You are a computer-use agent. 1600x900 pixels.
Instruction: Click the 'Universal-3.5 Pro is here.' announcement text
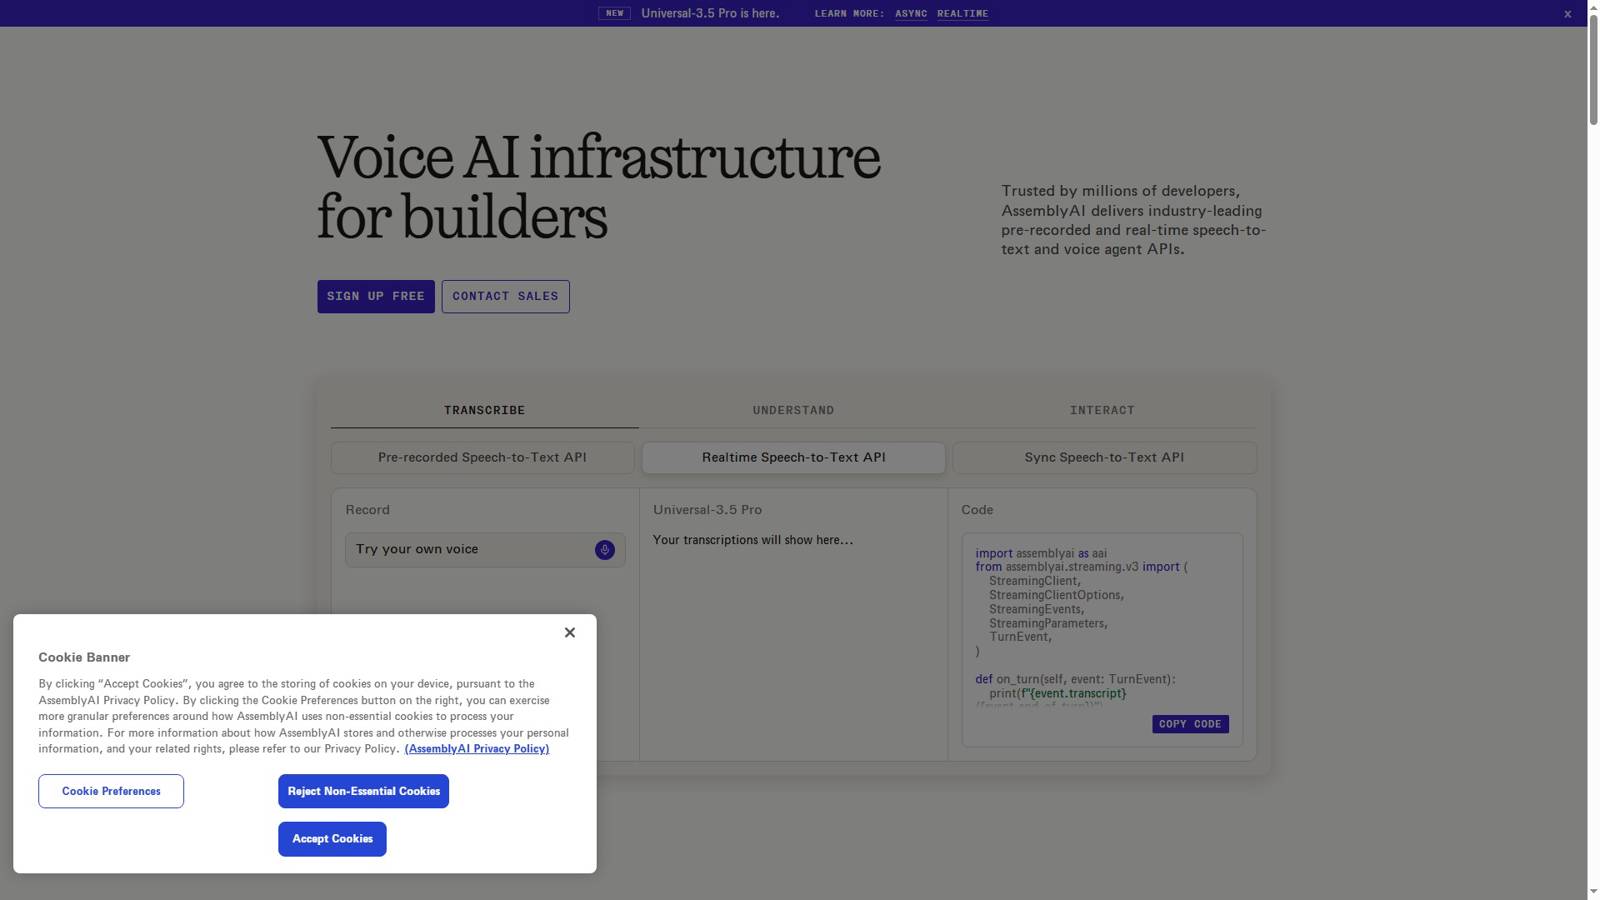710,14
